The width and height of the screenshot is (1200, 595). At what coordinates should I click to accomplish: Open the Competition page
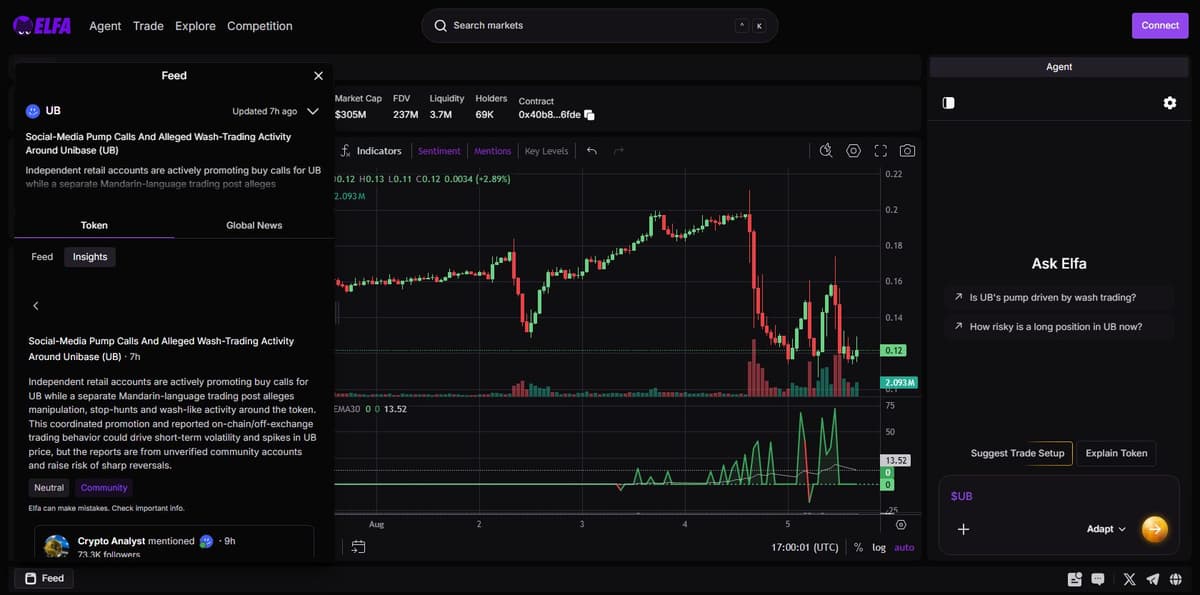260,26
